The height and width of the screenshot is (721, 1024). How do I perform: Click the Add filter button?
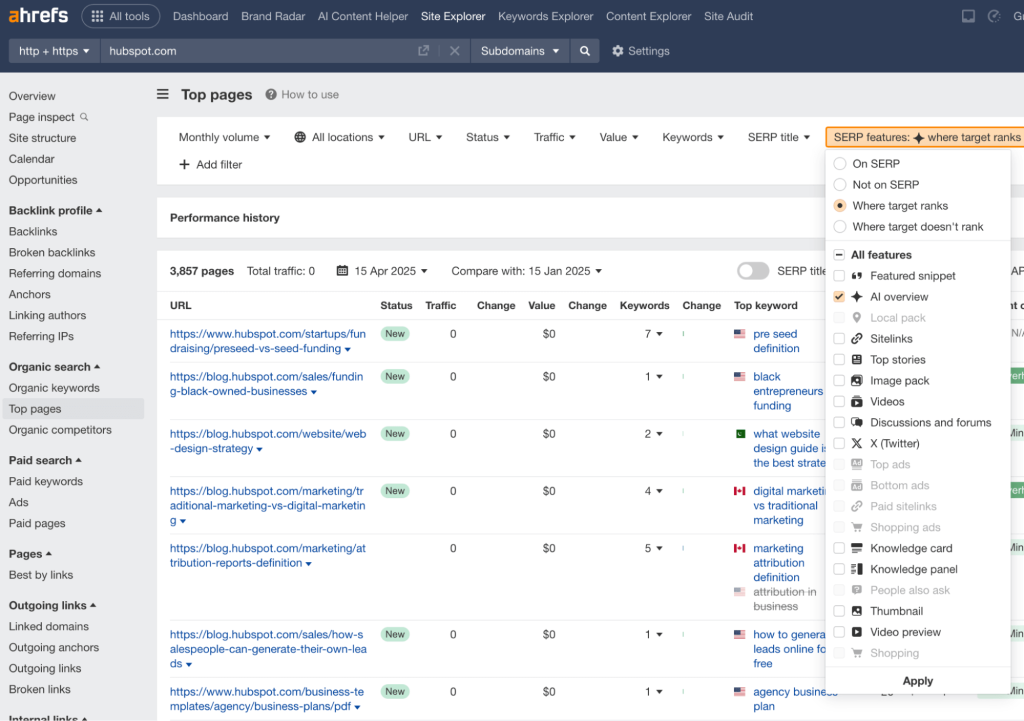(210, 165)
